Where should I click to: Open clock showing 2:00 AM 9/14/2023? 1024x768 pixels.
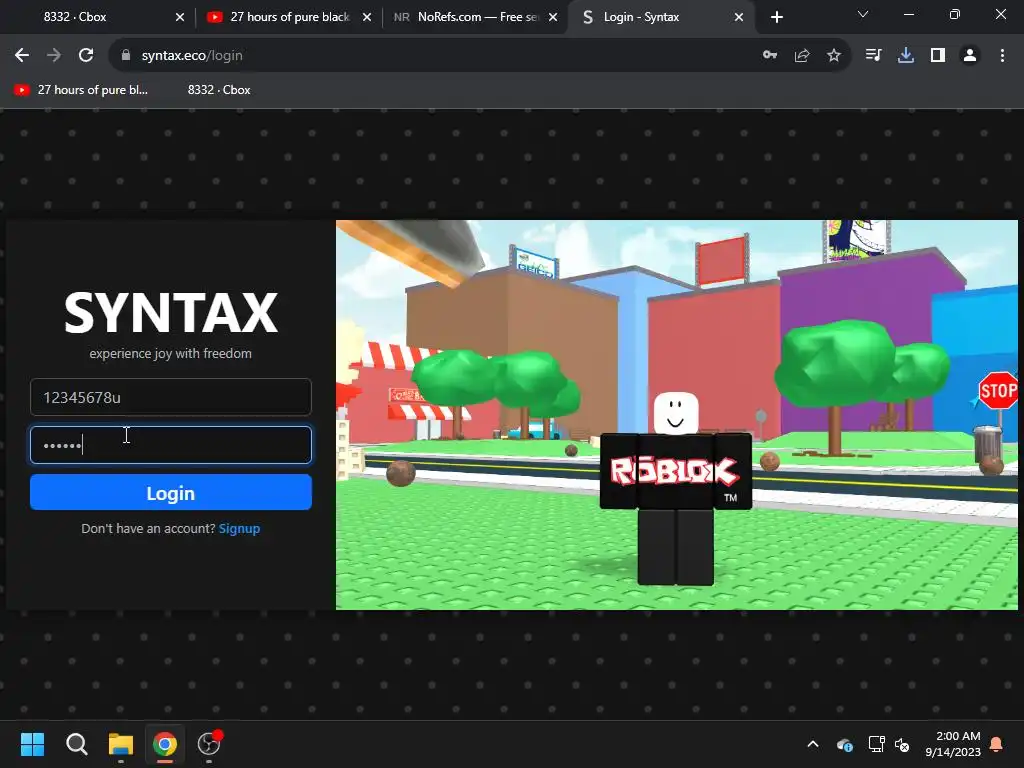(x=953, y=744)
